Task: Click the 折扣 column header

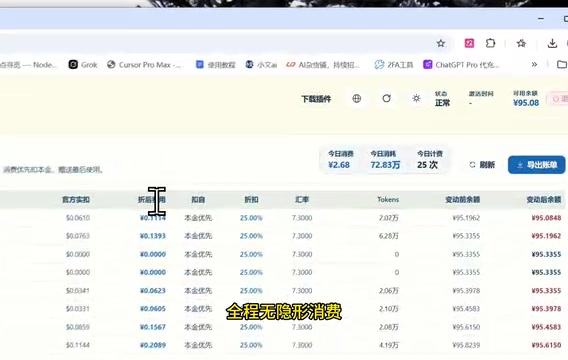Action: (x=251, y=200)
